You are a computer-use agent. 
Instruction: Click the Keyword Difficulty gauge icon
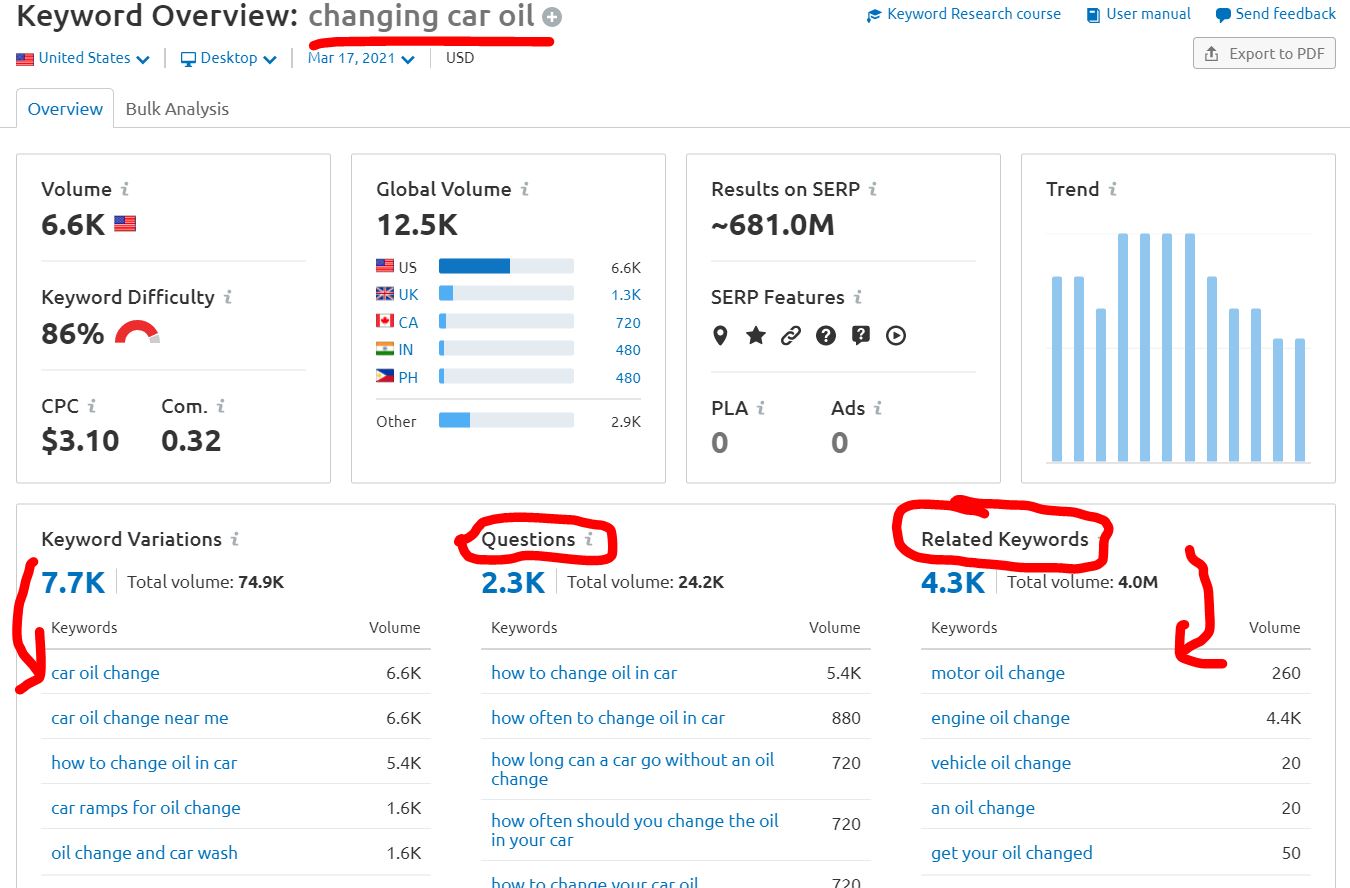138,332
